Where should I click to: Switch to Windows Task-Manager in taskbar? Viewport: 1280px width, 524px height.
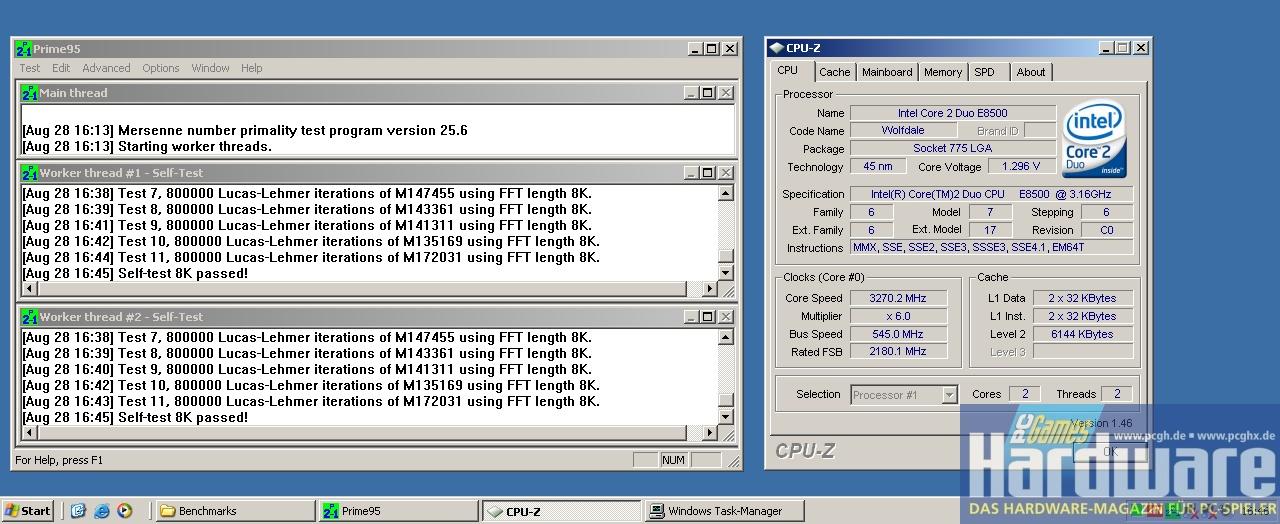725,511
